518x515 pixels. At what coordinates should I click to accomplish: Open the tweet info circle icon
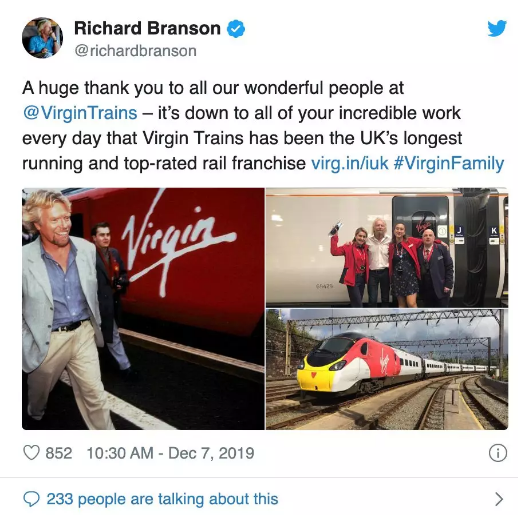pyautogui.click(x=498, y=453)
